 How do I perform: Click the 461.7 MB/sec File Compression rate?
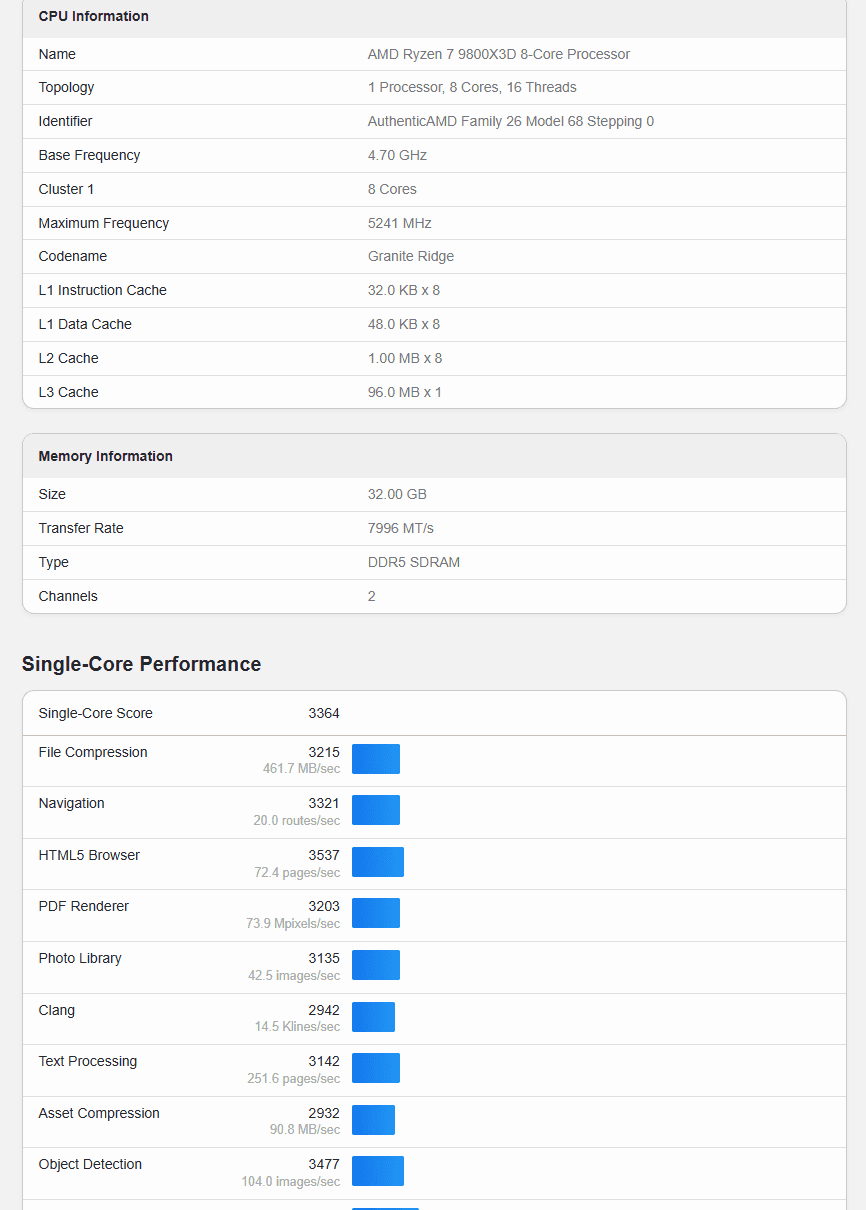pos(301,769)
